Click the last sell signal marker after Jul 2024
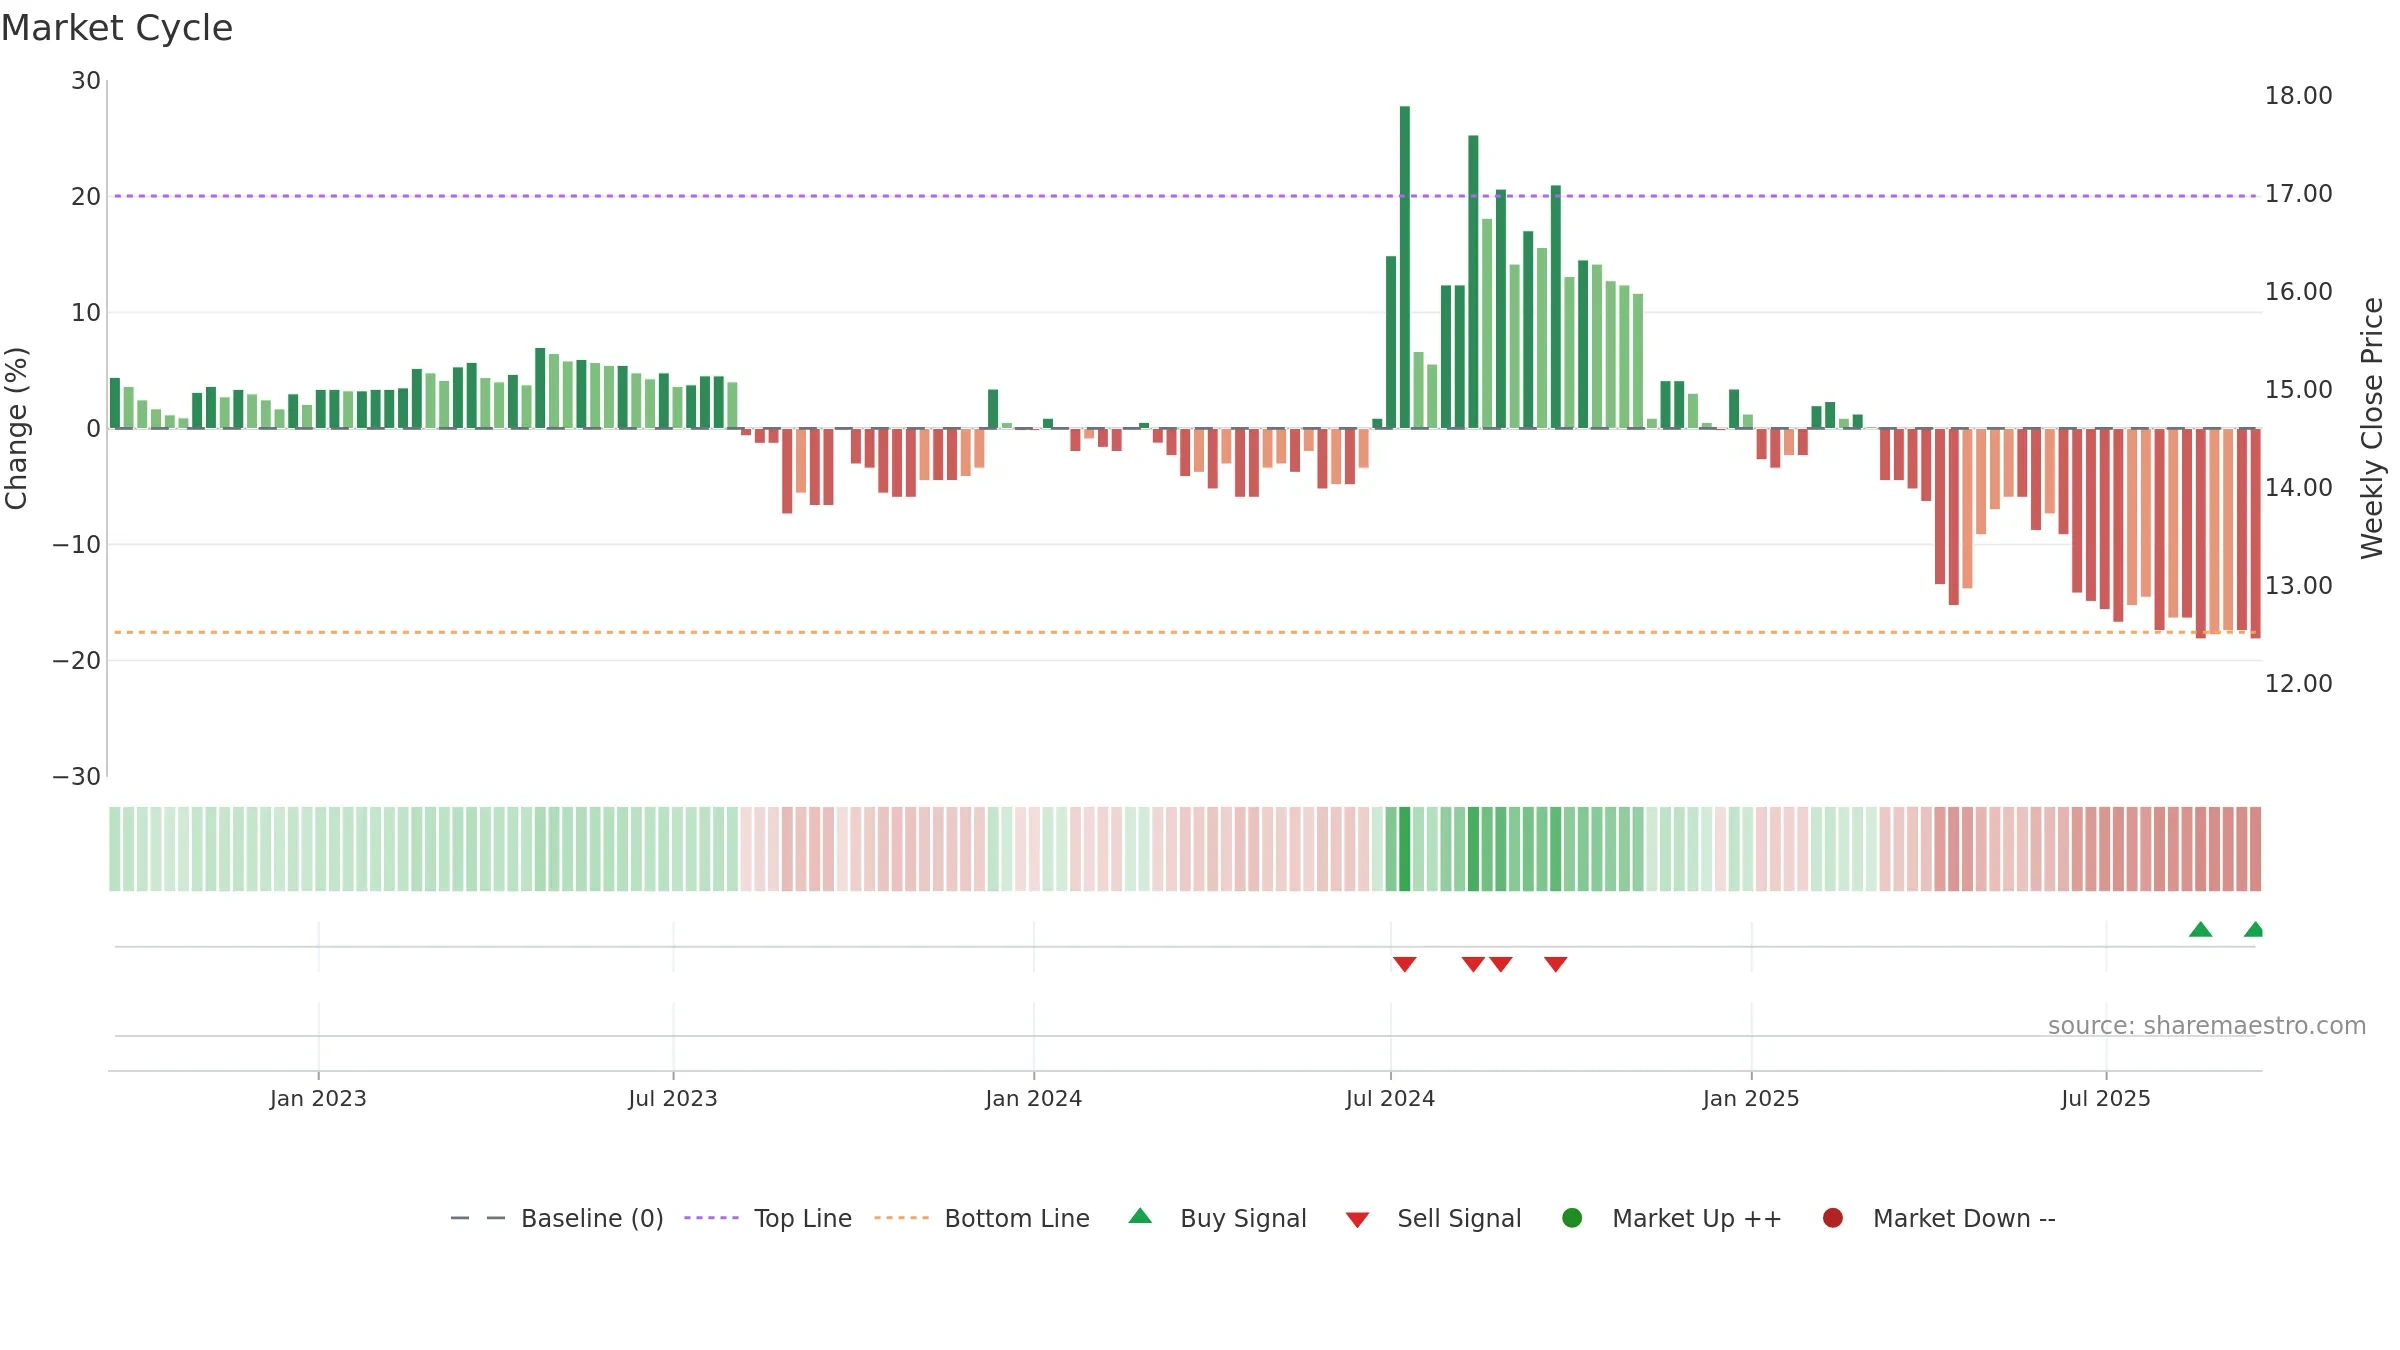2400x1350 pixels. [x=1555, y=964]
